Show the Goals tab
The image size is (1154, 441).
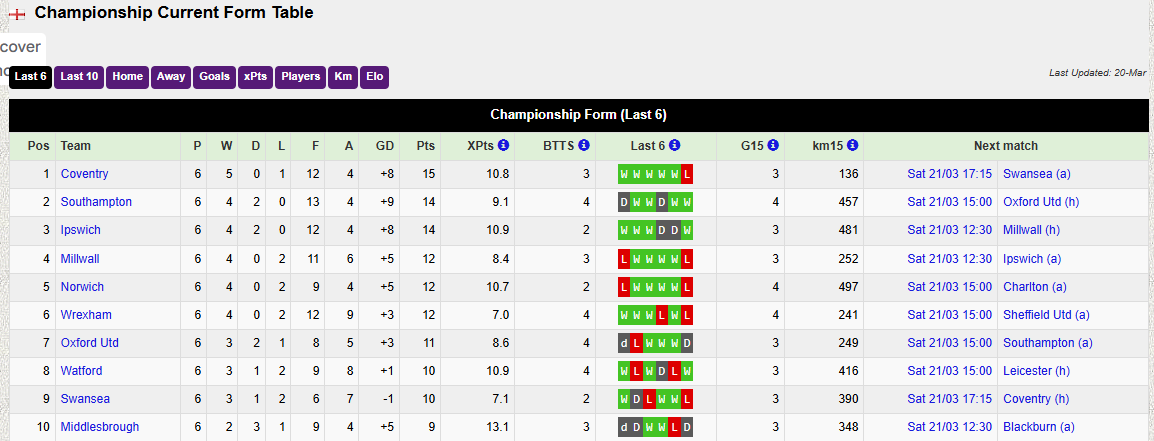[x=214, y=77]
